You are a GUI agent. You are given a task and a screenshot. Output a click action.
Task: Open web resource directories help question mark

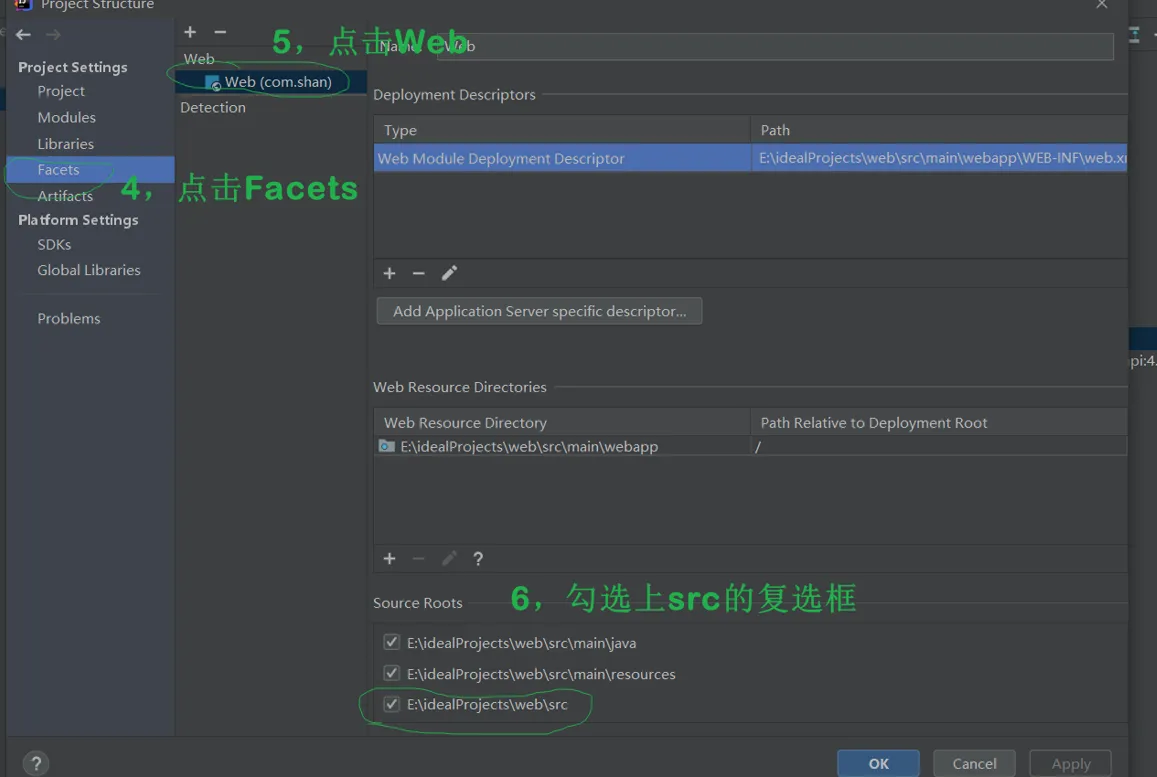click(x=478, y=559)
